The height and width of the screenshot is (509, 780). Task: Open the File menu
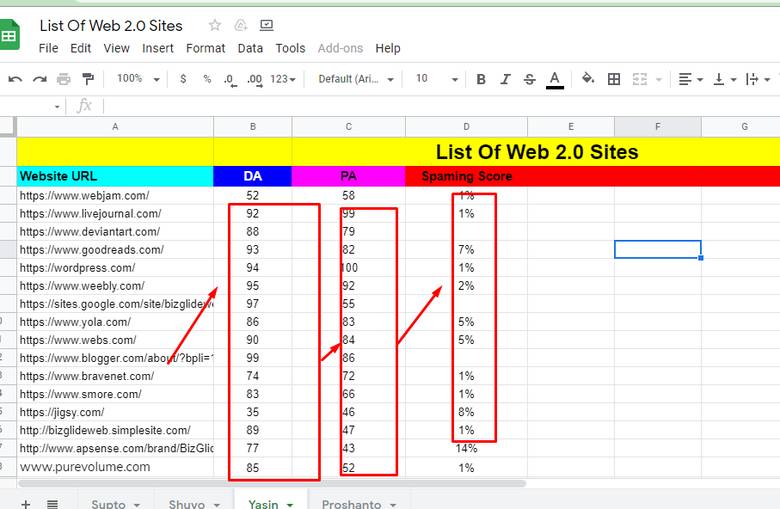coord(48,48)
